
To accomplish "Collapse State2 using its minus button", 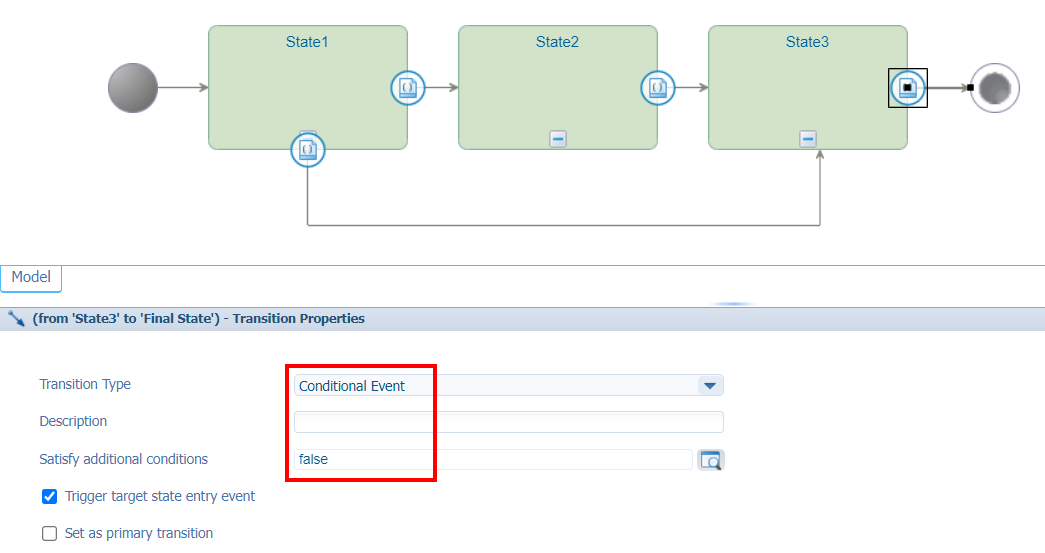I will pos(558,139).
